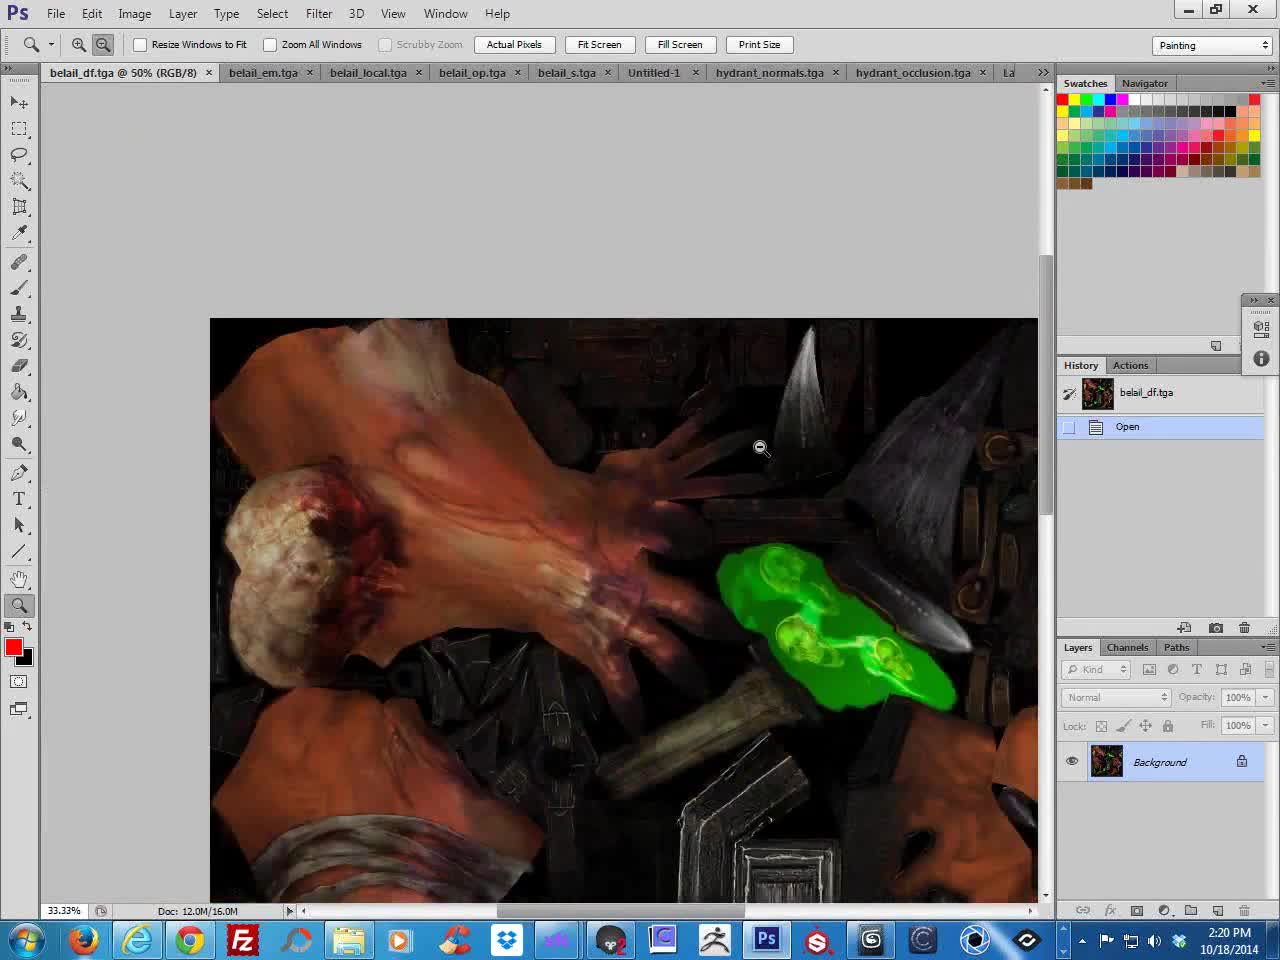The image size is (1280, 960).
Task: Show more document tabs chevron
Action: [1043, 72]
